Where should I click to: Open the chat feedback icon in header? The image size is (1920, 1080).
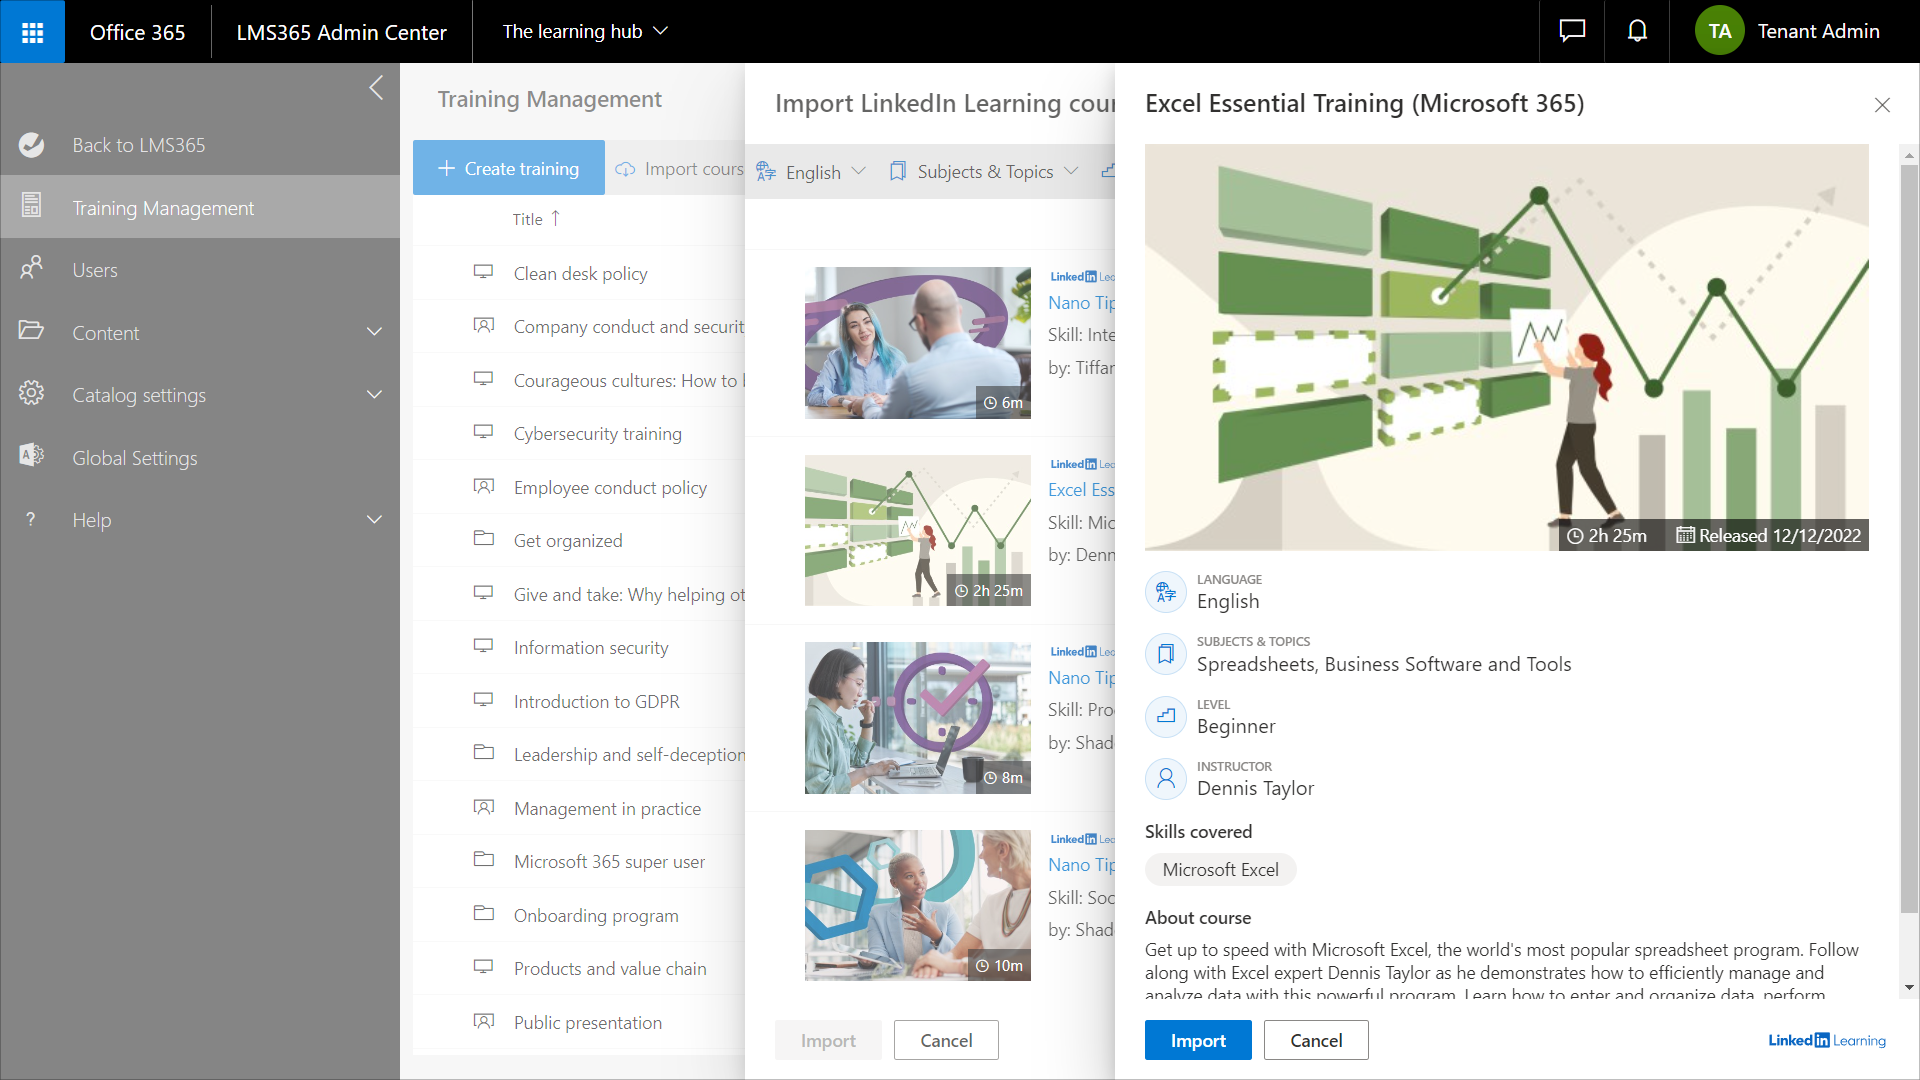click(x=1572, y=31)
